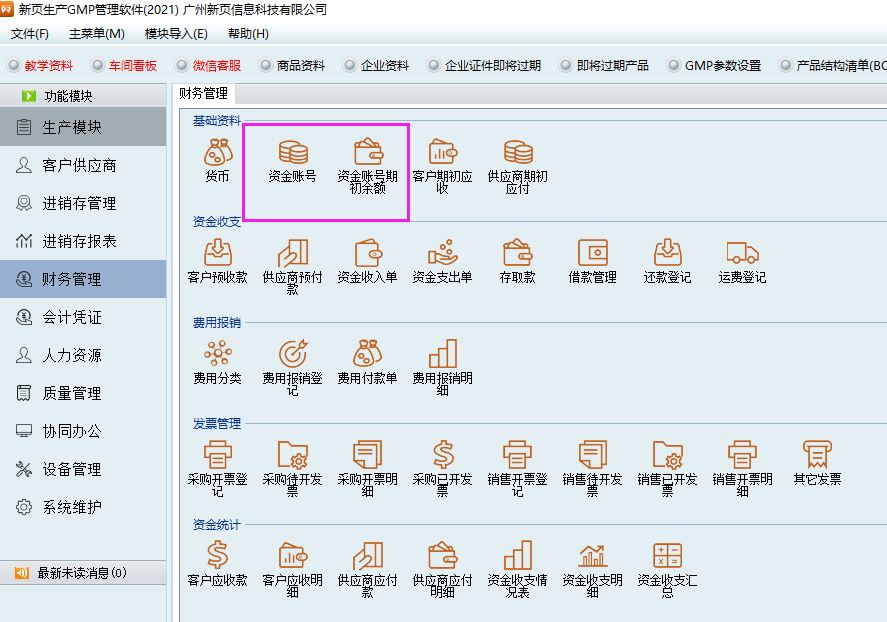
Task: Click the GMP参数设置 toolbar button
Action: coord(714,66)
